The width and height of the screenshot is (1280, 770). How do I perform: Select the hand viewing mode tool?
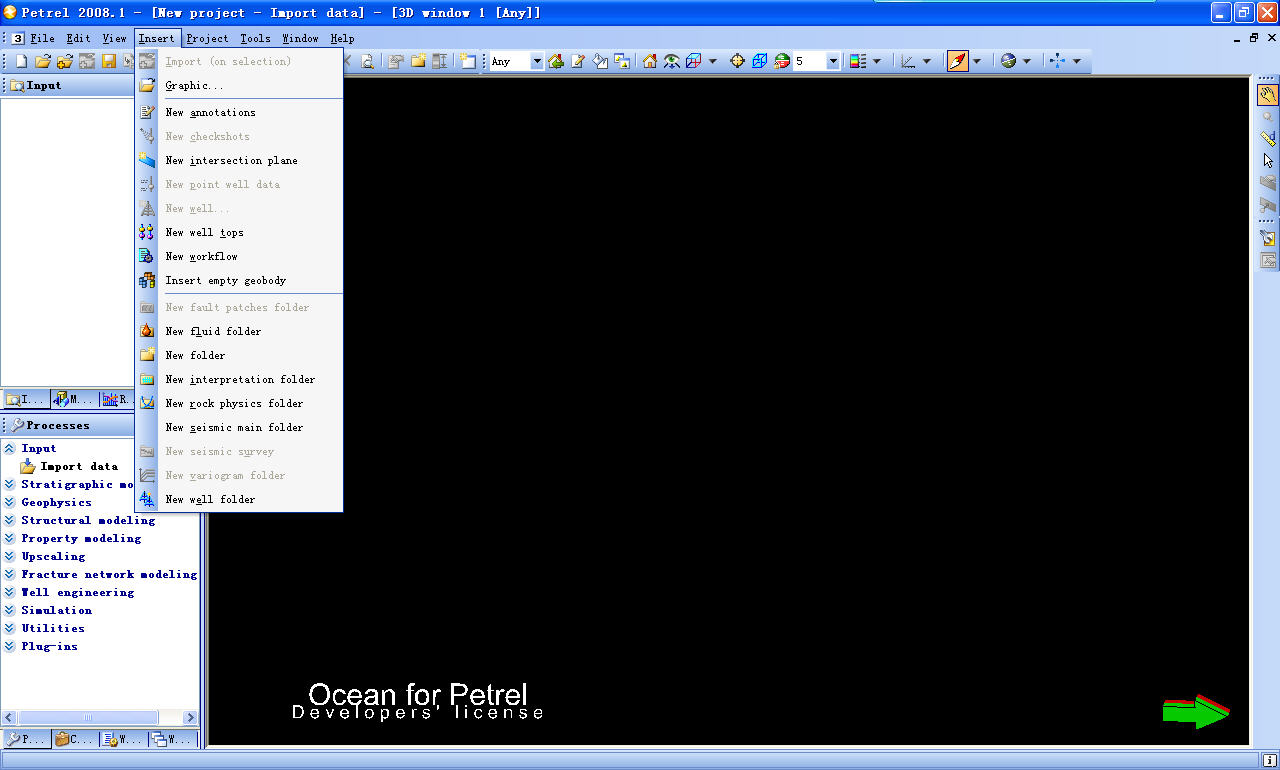click(1268, 96)
